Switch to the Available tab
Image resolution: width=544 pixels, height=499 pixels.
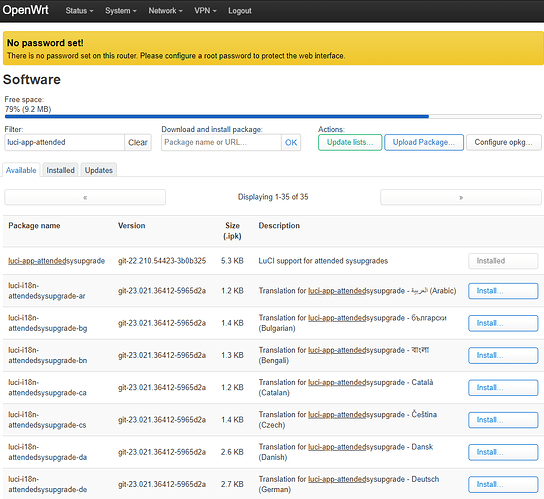(x=21, y=170)
